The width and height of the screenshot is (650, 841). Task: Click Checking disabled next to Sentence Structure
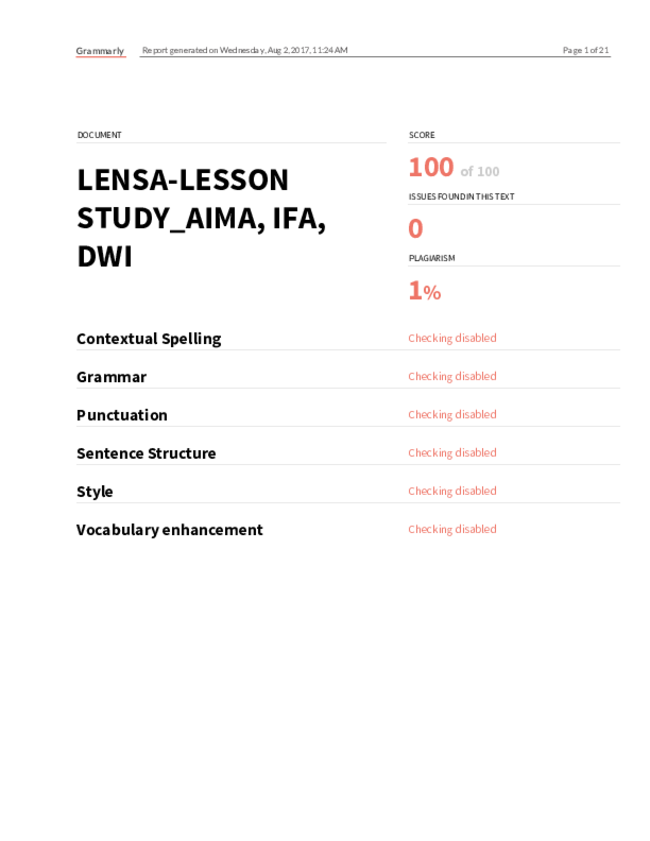(452, 453)
